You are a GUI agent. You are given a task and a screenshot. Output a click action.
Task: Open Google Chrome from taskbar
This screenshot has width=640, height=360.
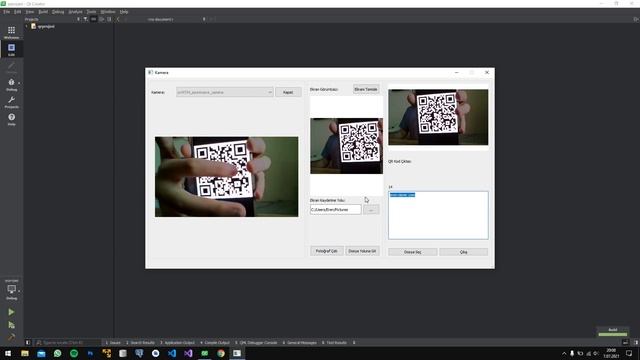[221, 353]
